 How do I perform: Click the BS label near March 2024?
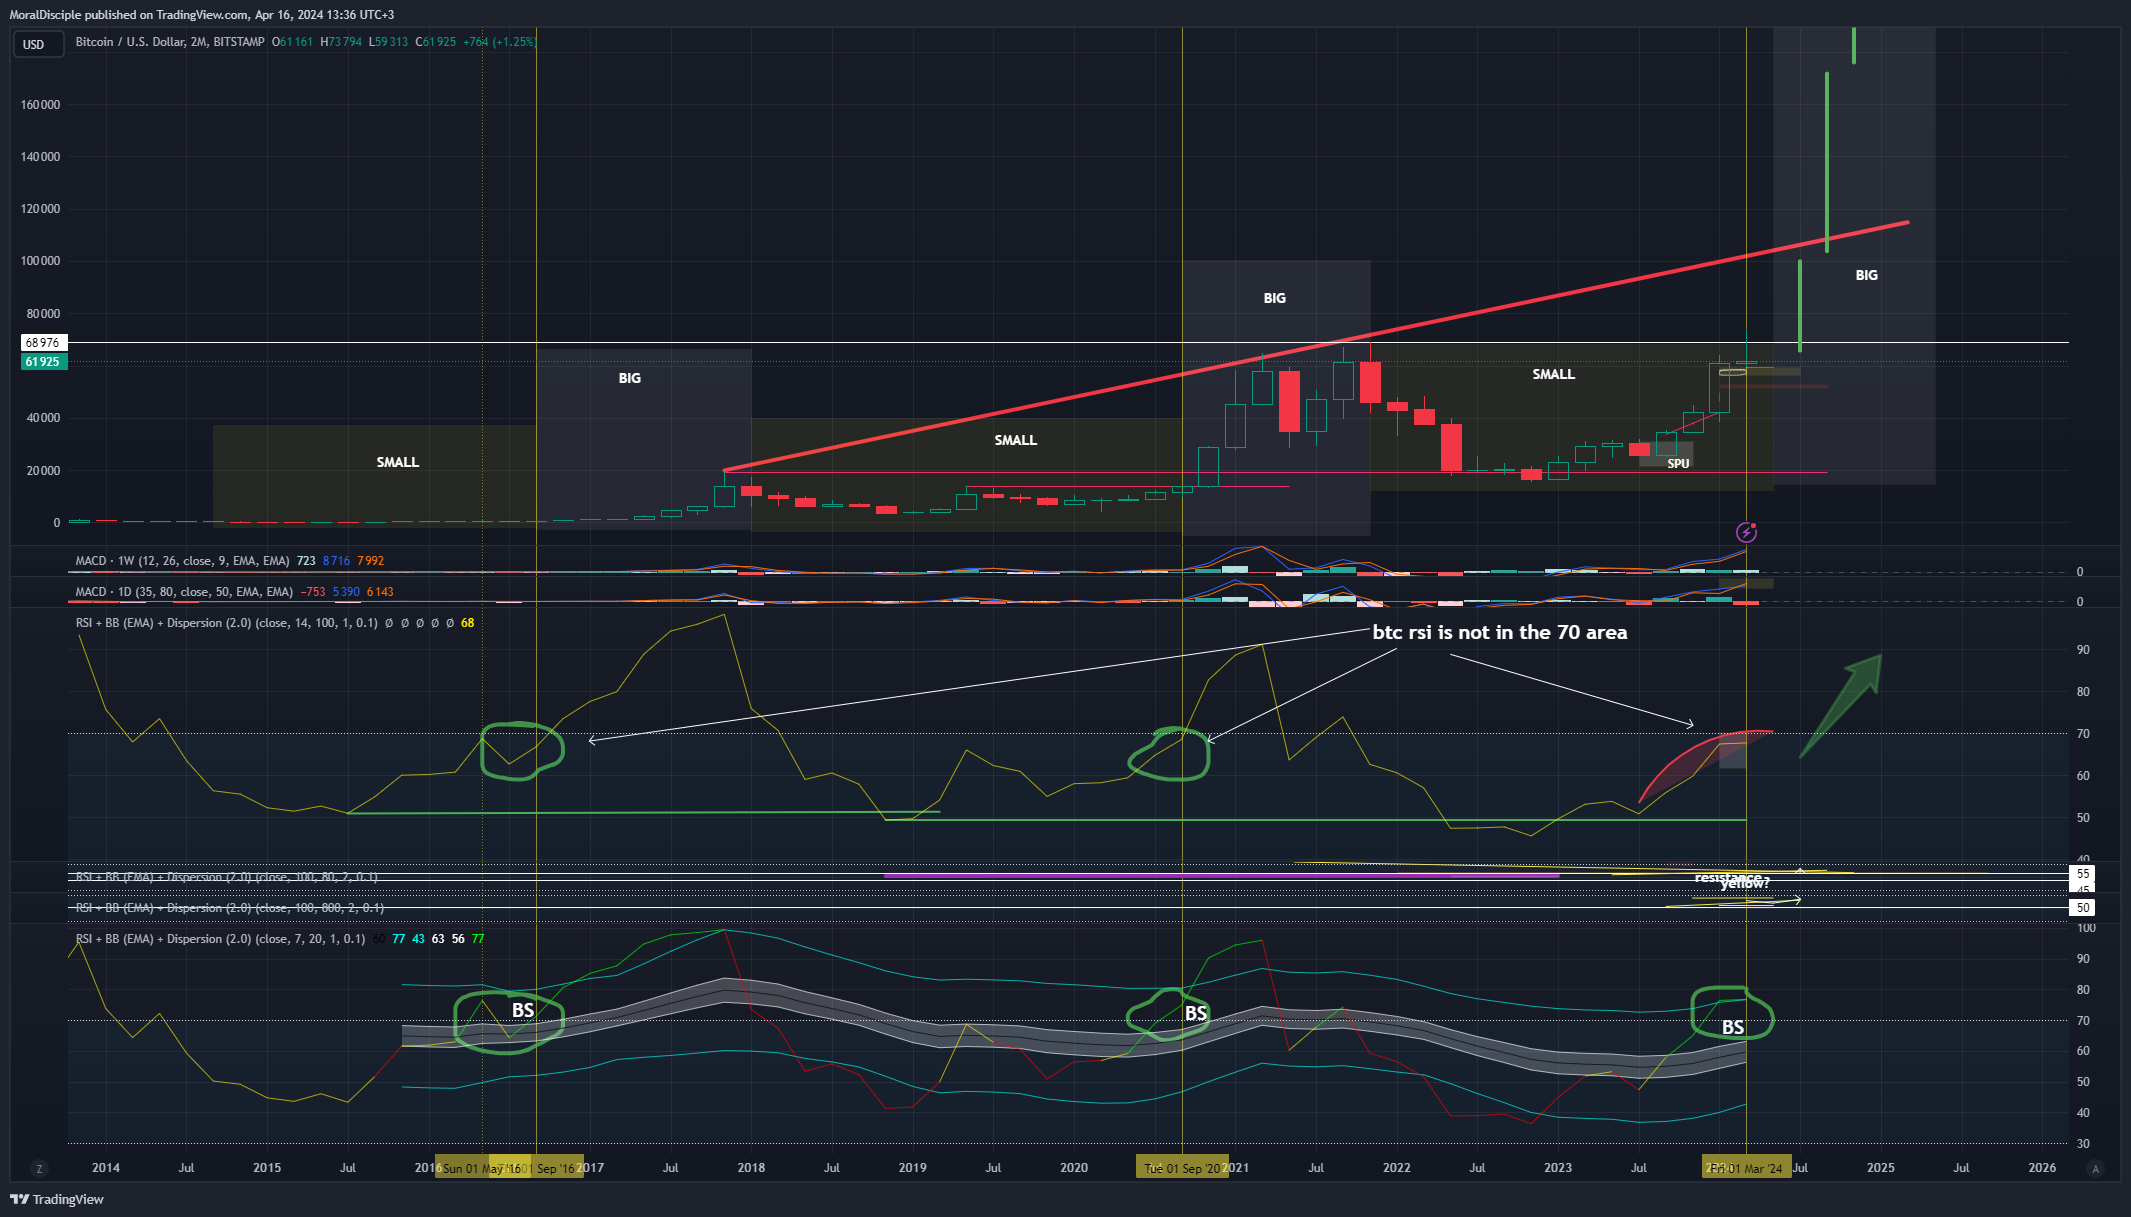[x=1733, y=1027]
